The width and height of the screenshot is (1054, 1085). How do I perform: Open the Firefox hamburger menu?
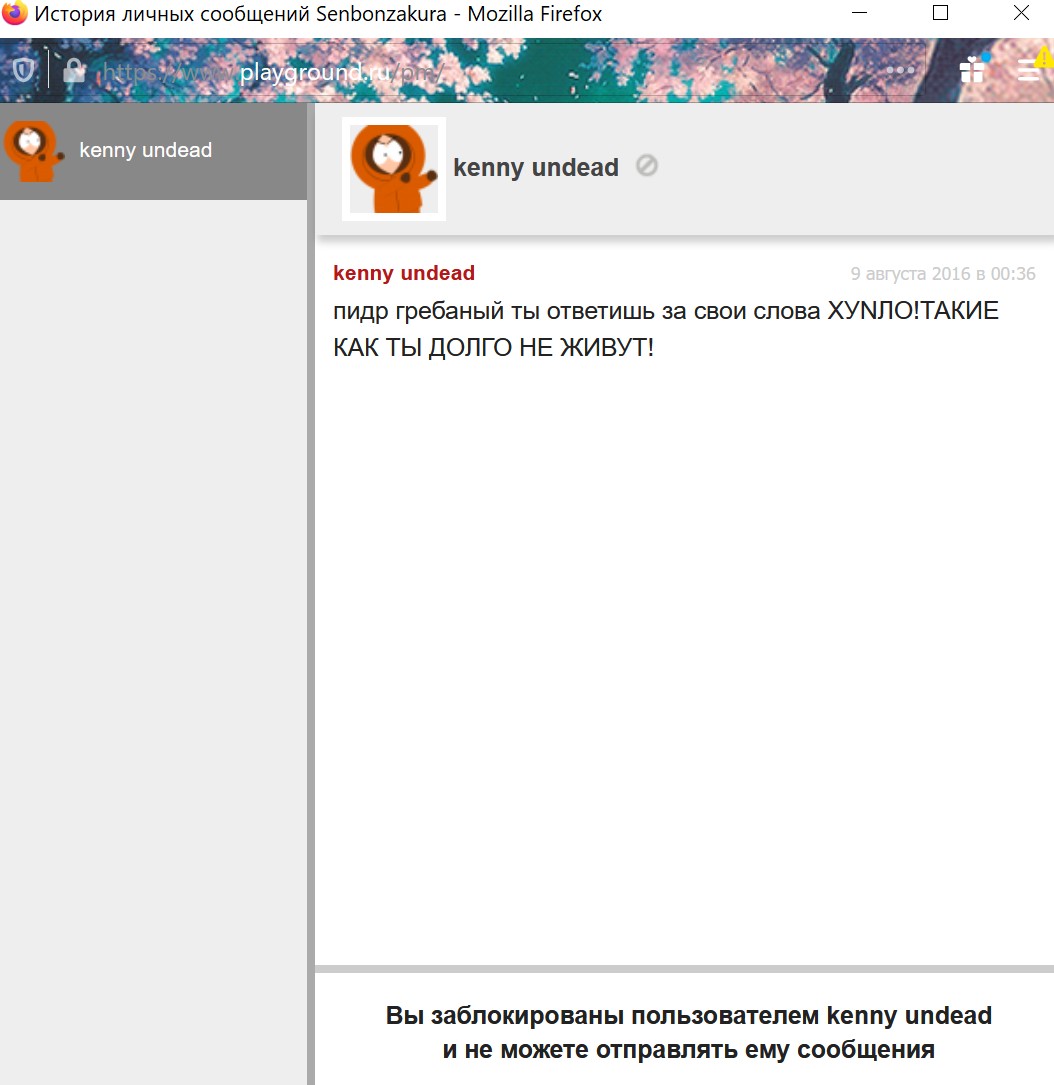click(1029, 69)
